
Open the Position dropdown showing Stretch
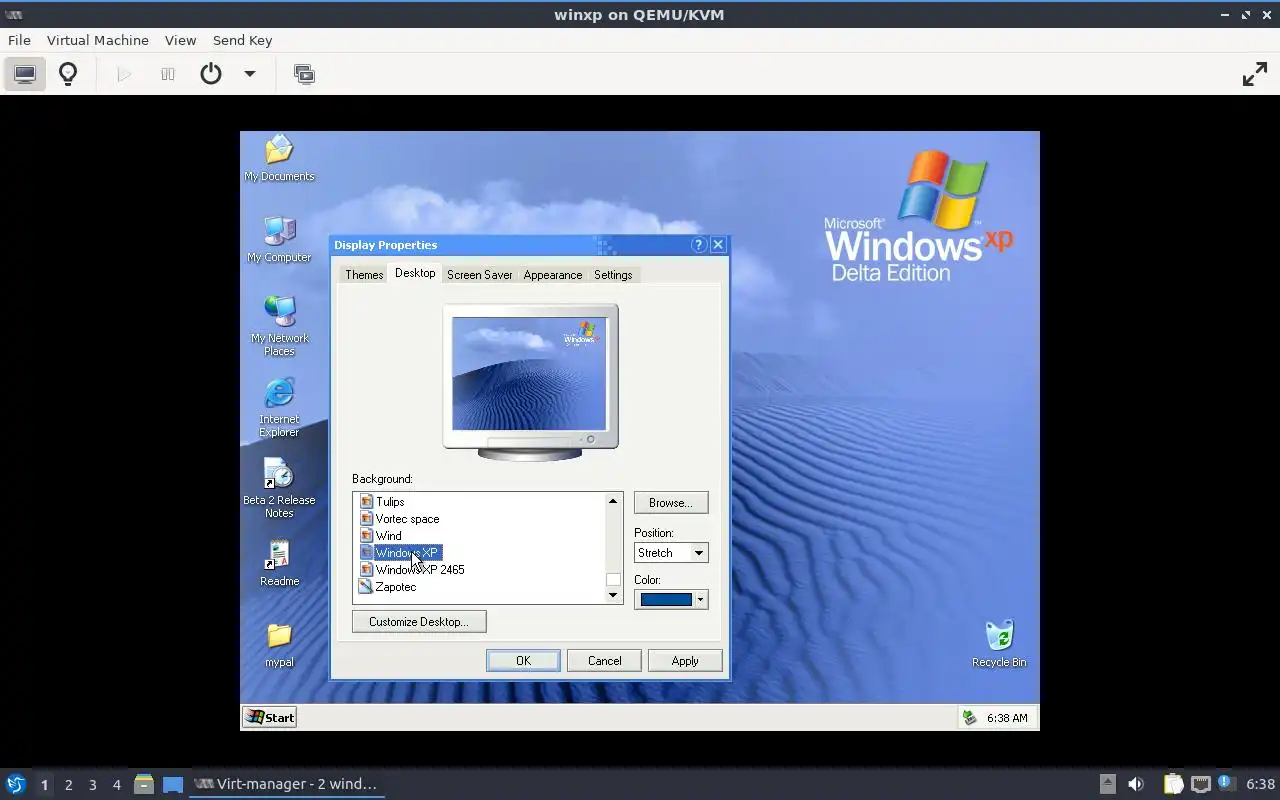[671, 553]
